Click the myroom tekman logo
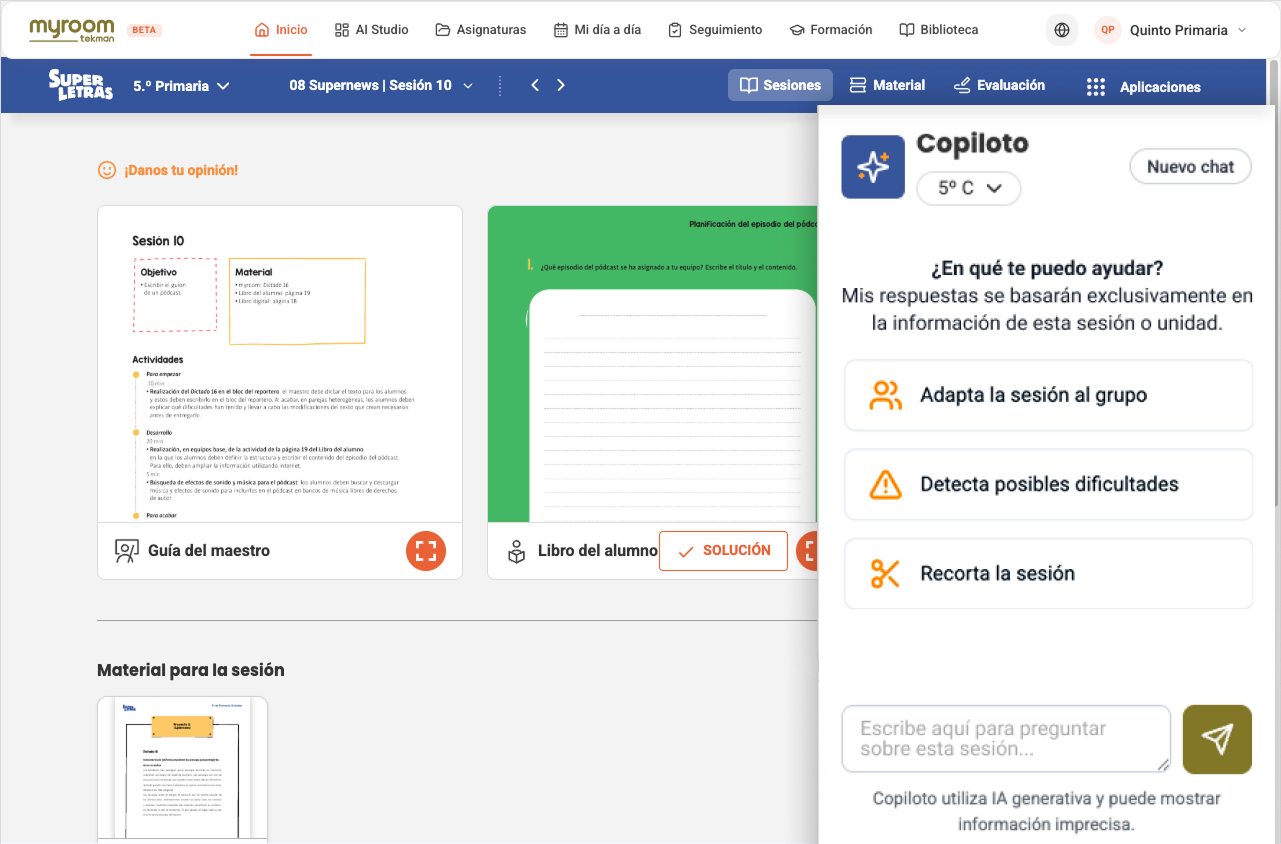The height and width of the screenshot is (844, 1281). 72,30
